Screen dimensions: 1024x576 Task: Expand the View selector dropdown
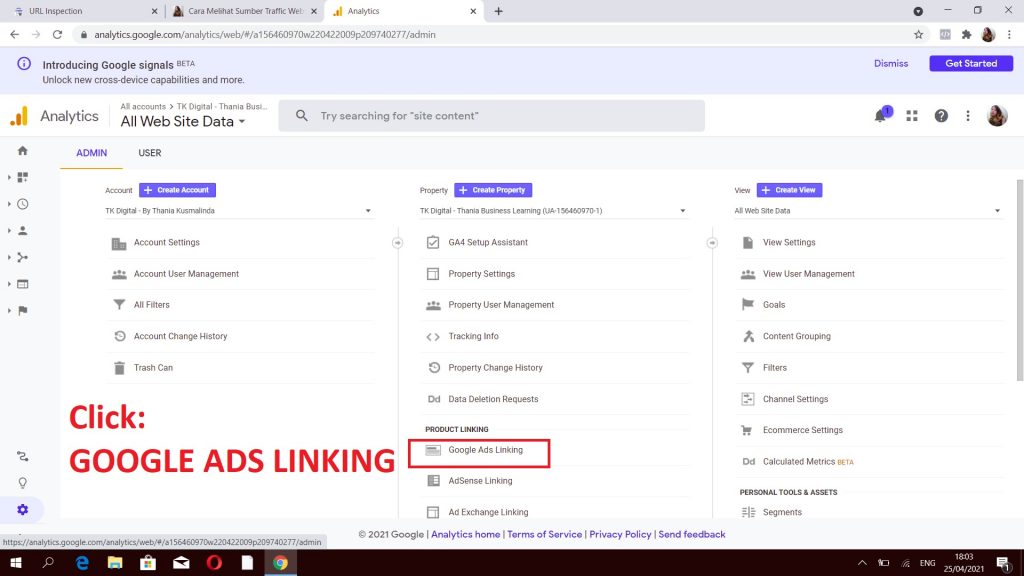[x=868, y=211]
